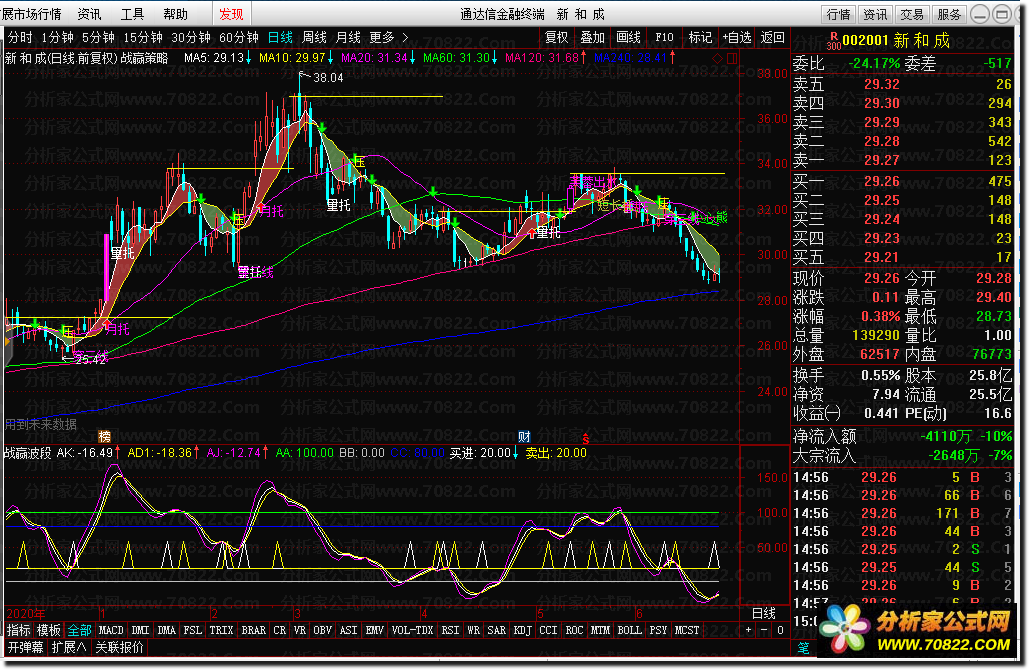Apply the MCST indicator

[x=687, y=630]
